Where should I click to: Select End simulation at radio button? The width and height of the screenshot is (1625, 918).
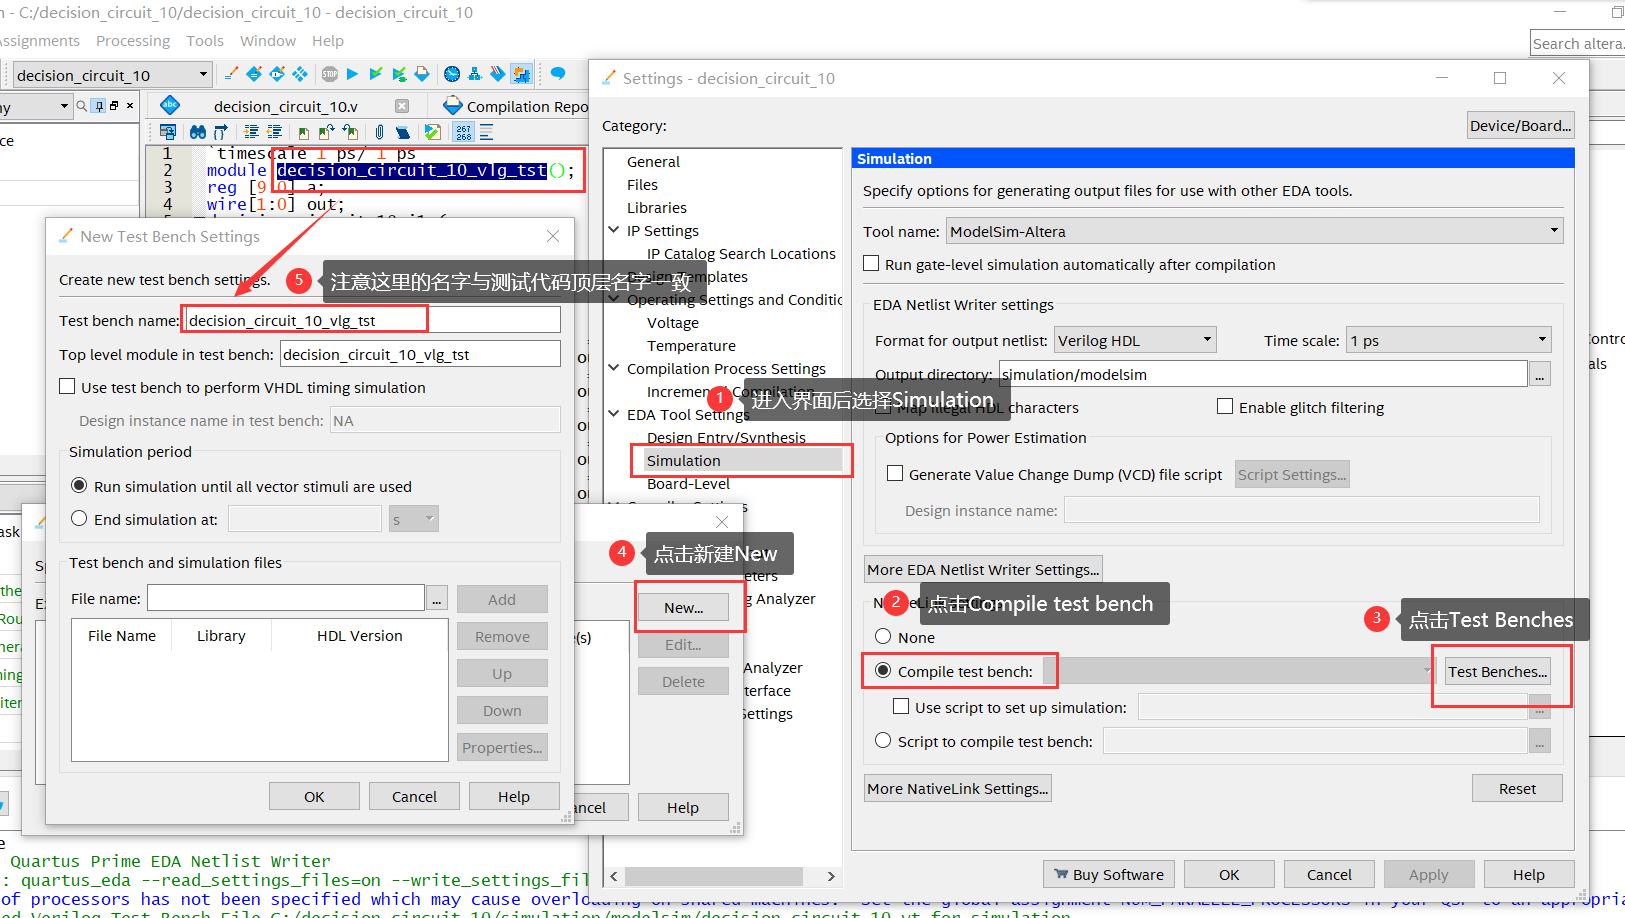(x=79, y=518)
